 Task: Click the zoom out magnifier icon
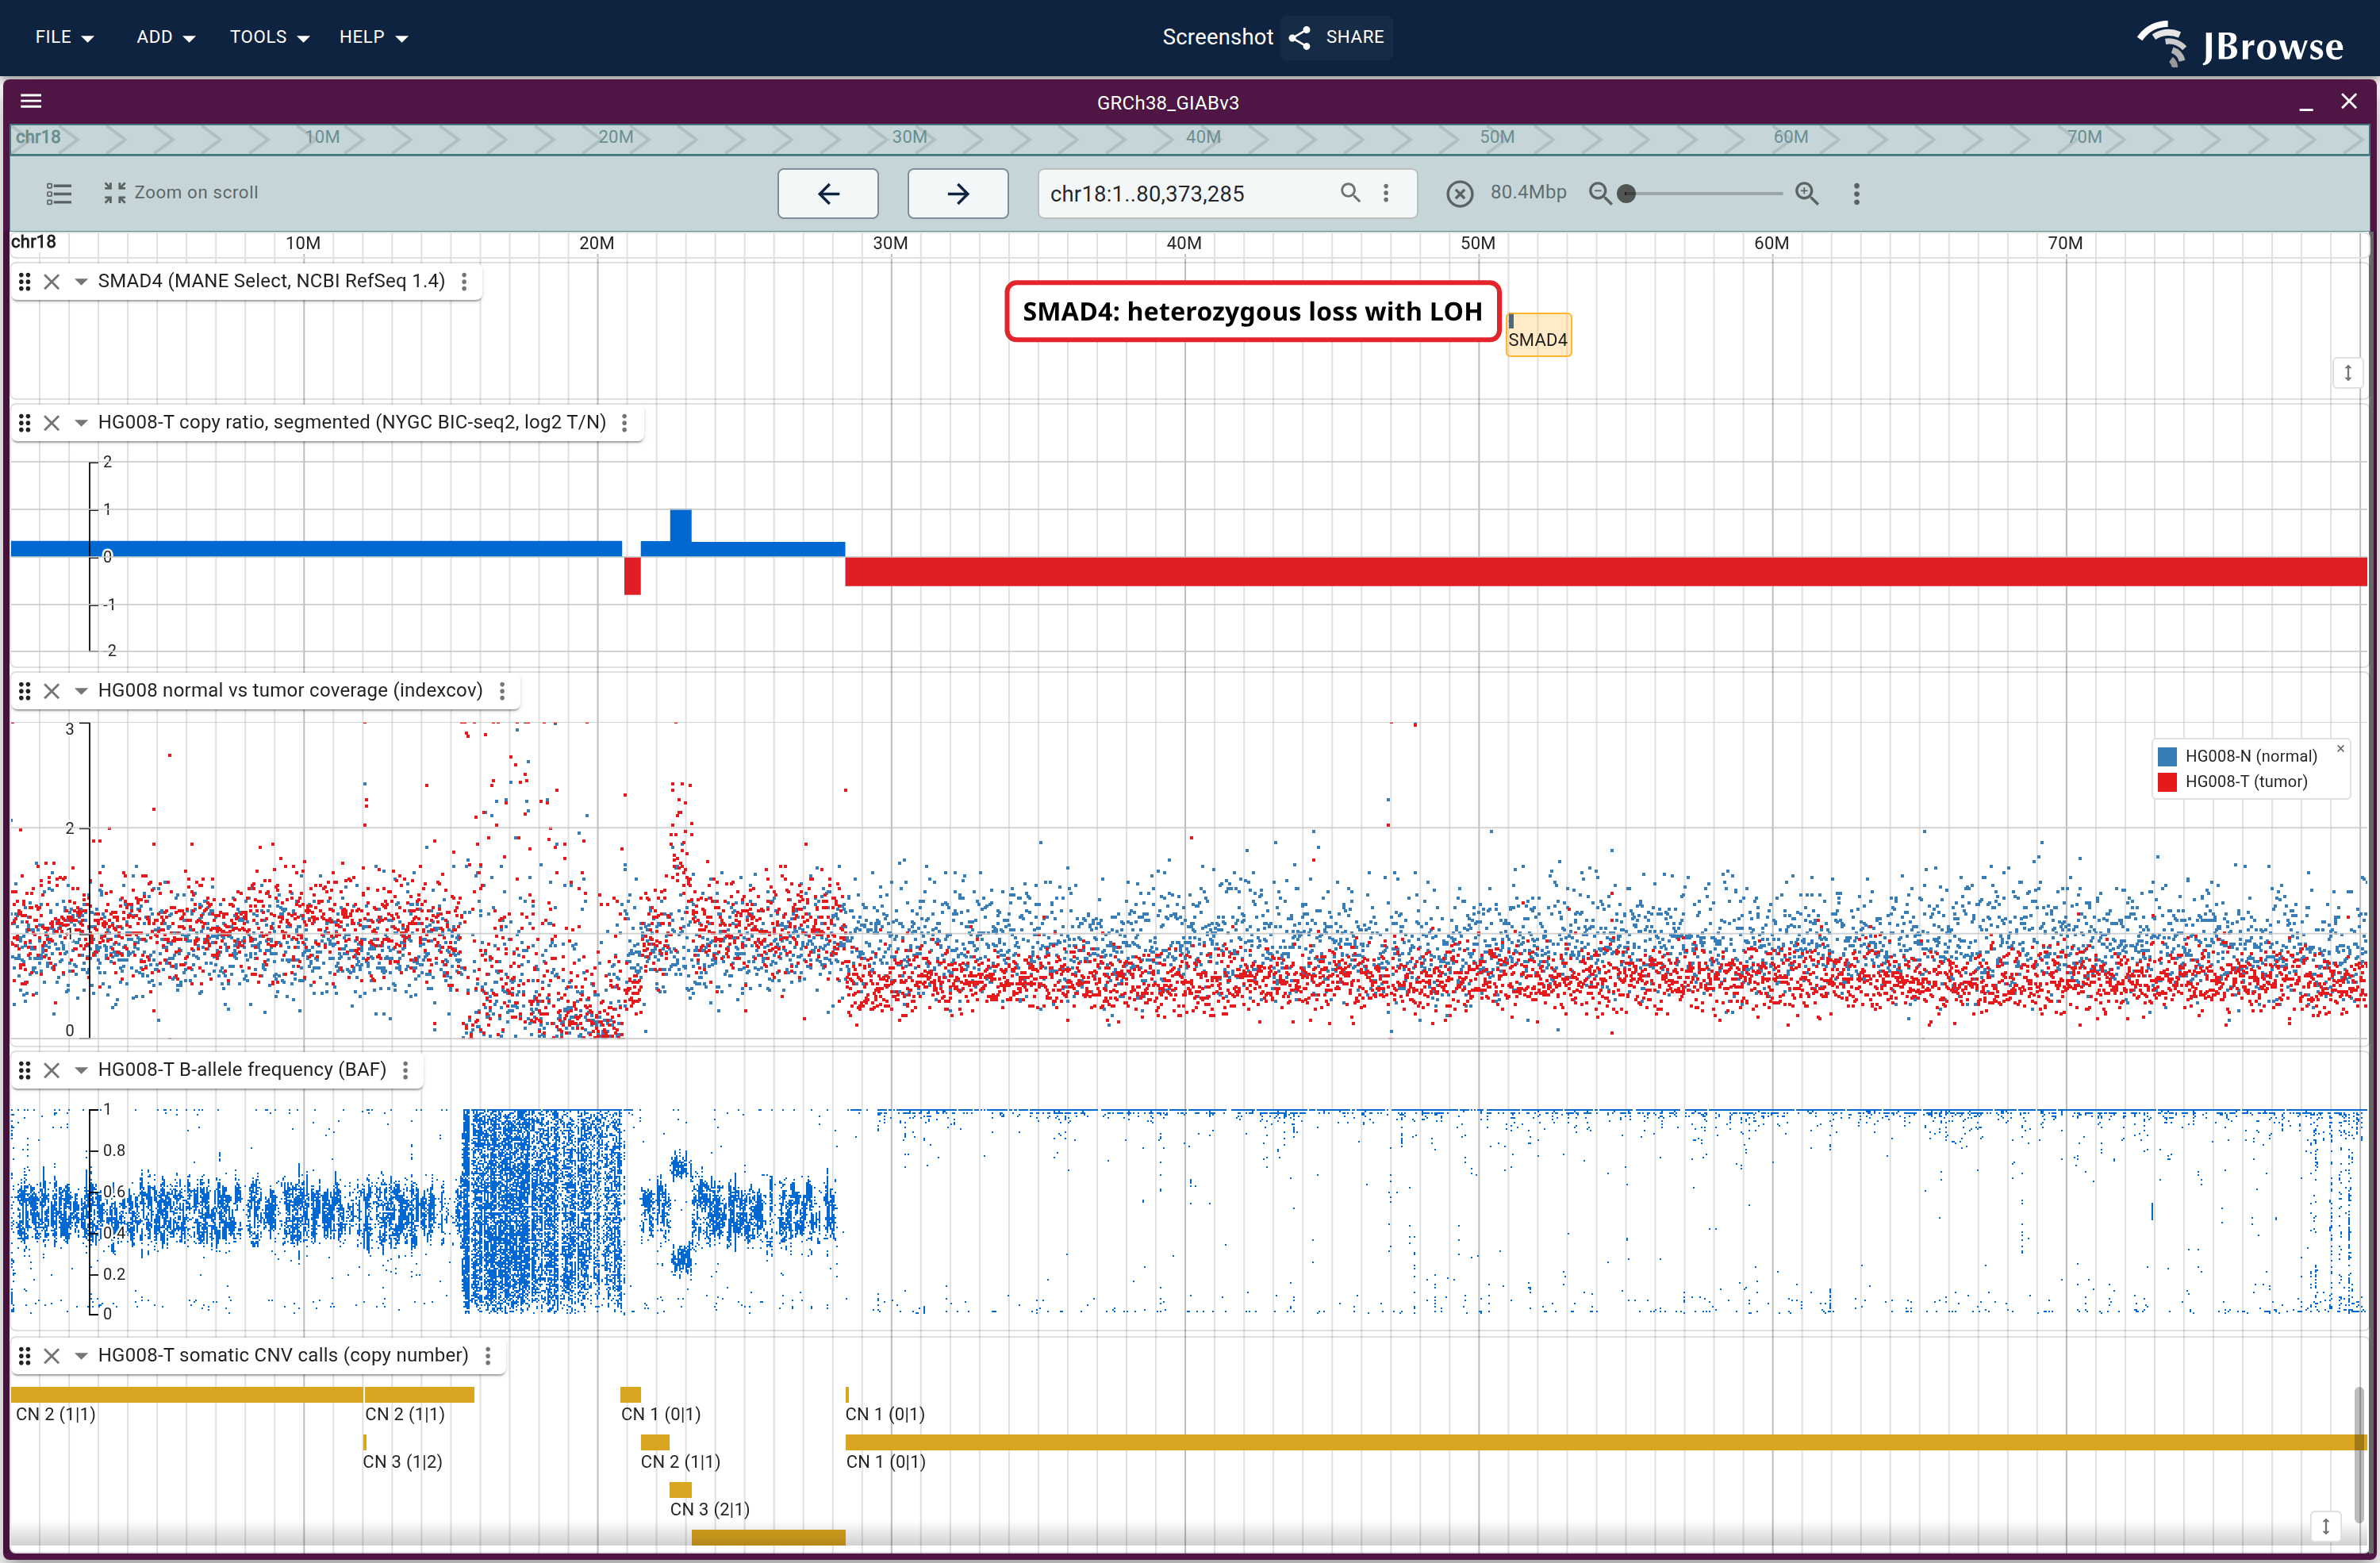(1599, 193)
